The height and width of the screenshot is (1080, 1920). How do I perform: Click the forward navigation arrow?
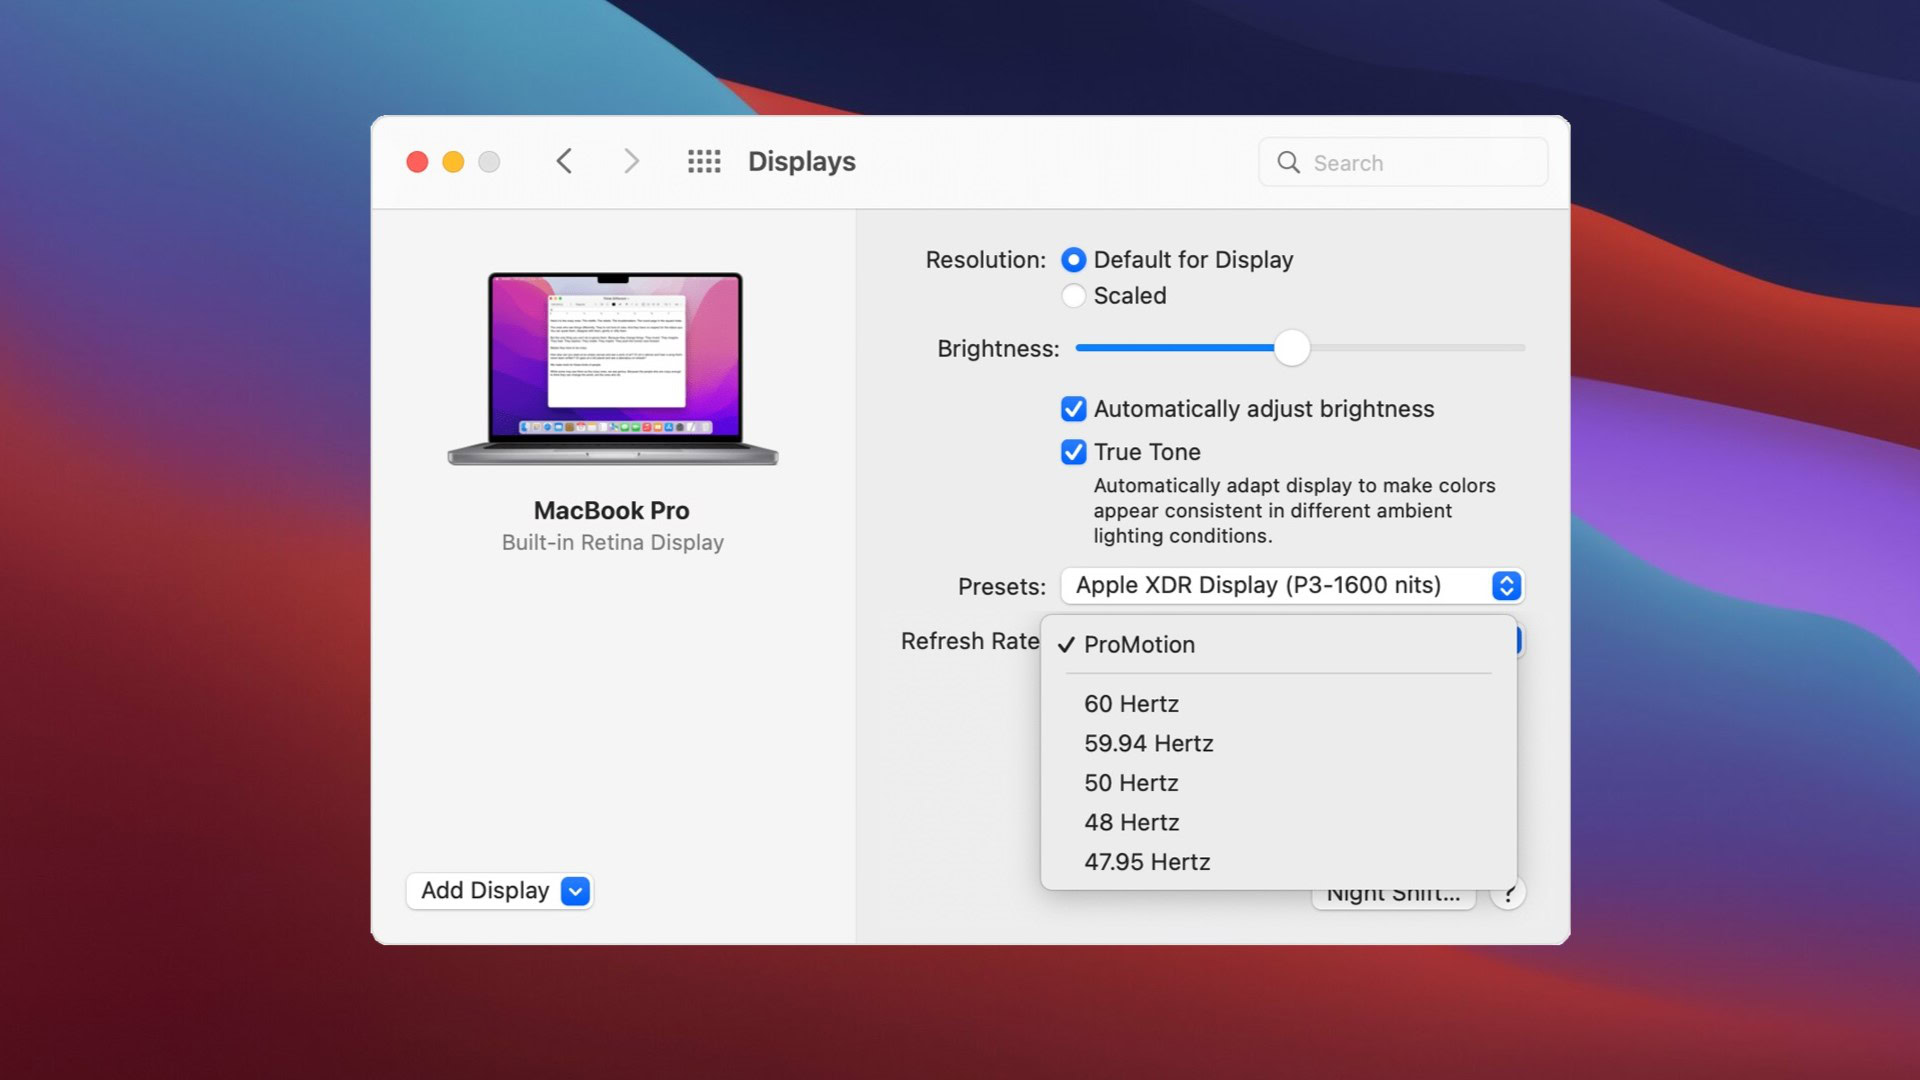pos(630,162)
